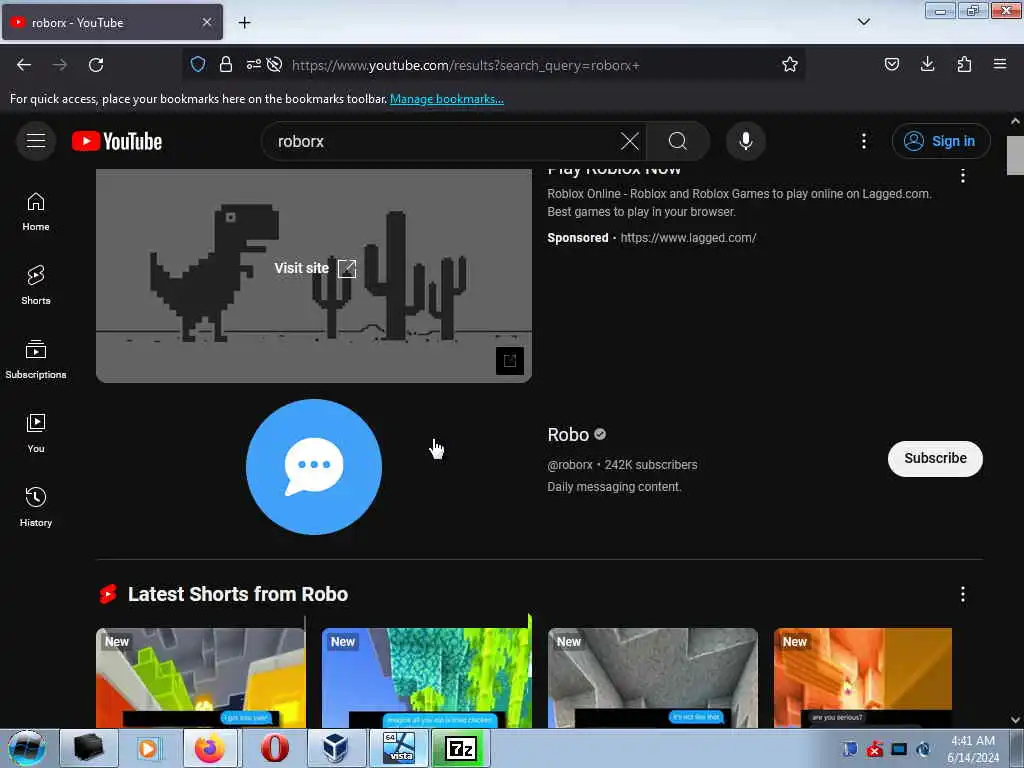
Task: Click the site security padlock icon
Action: click(x=226, y=64)
